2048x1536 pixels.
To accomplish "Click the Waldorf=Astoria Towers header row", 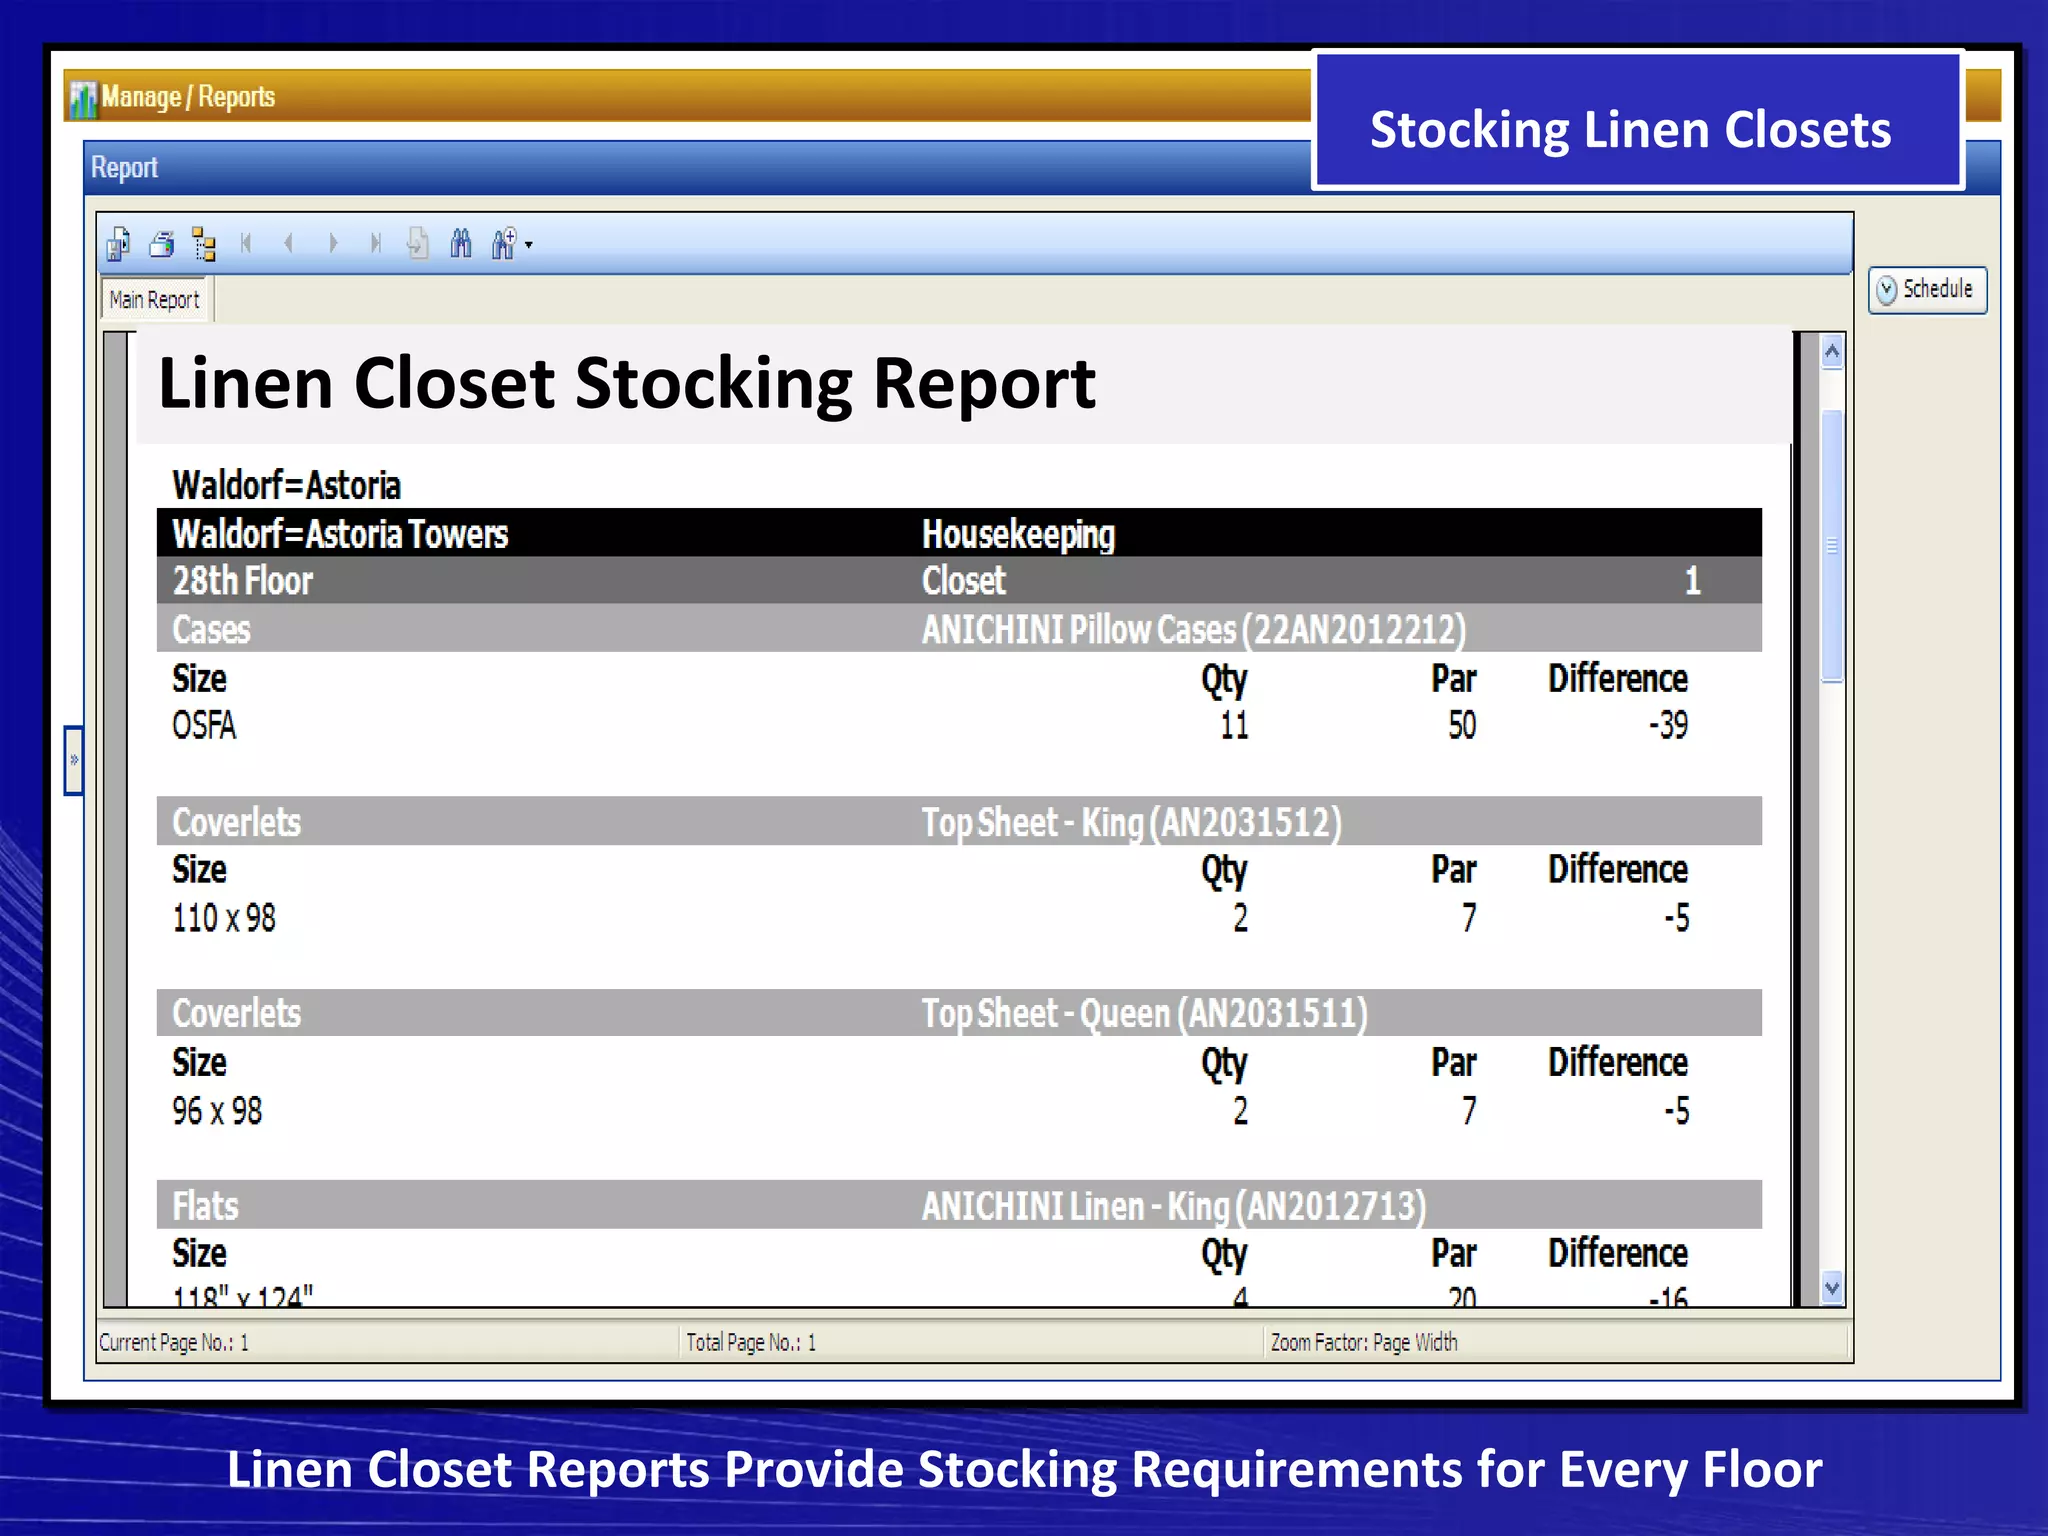I will tap(959, 533).
